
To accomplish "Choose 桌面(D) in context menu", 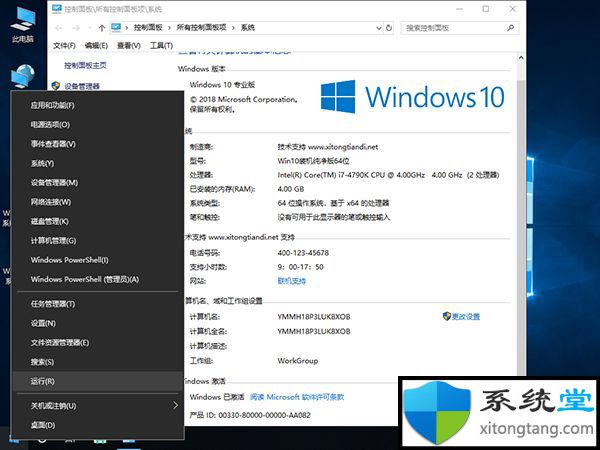I will tap(98, 425).
